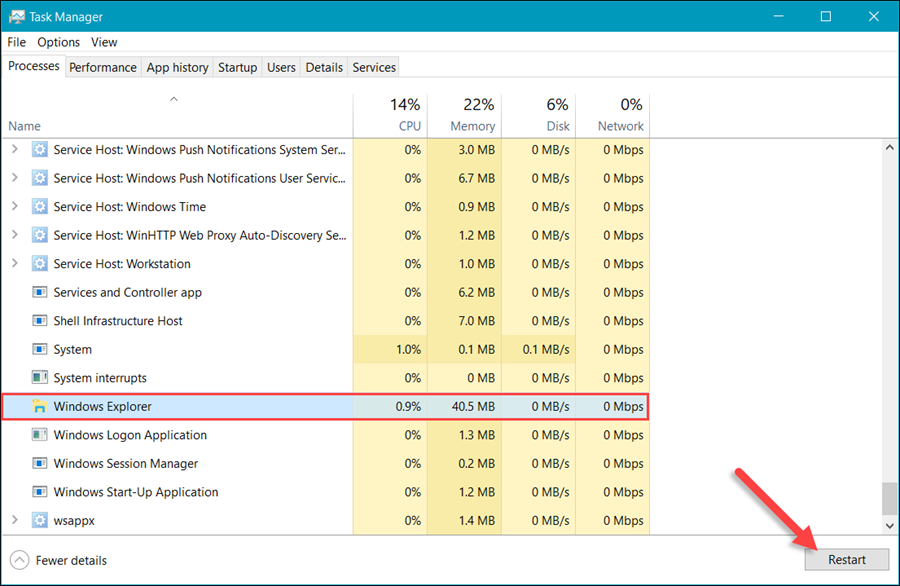Collapse details with the Fewer details chevron
The image size is (900, 586).
(x=18, y=560)
